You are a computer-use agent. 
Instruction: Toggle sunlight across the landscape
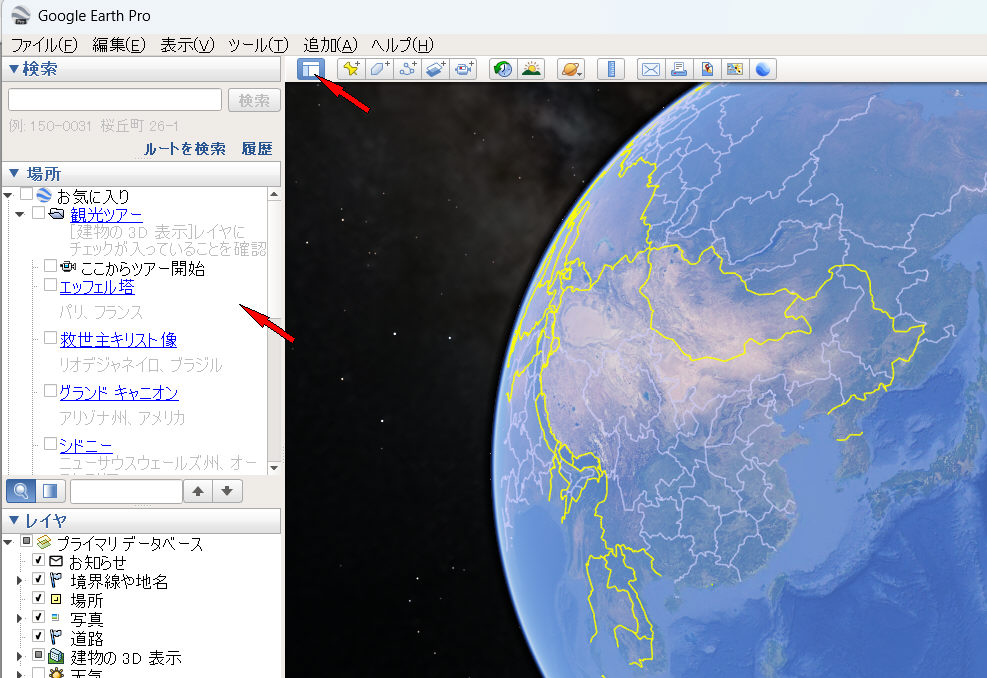pos(531,69)
